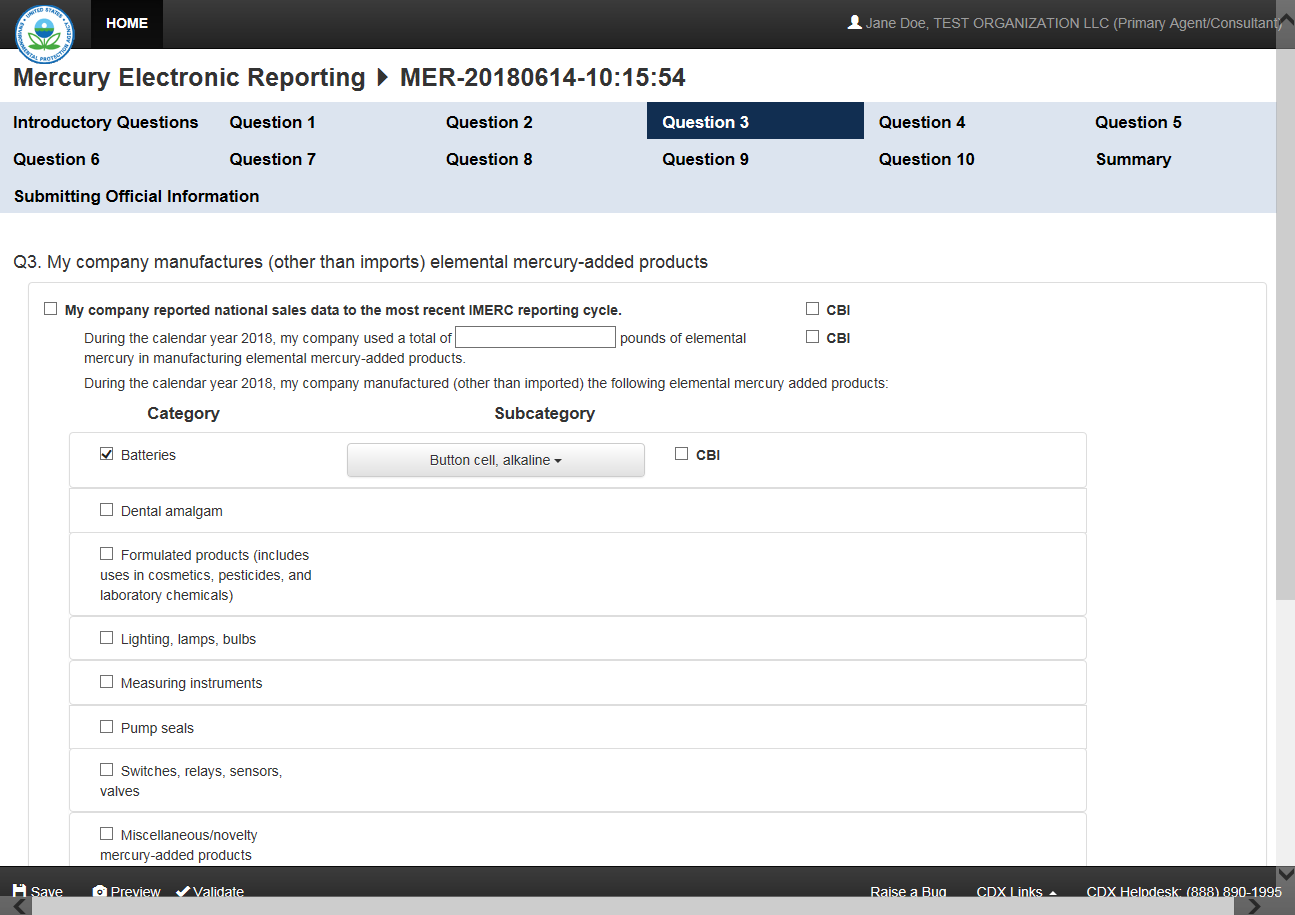
Task: Check Lighting, lamps, bulbs category
Action: [x=107, y=638]
